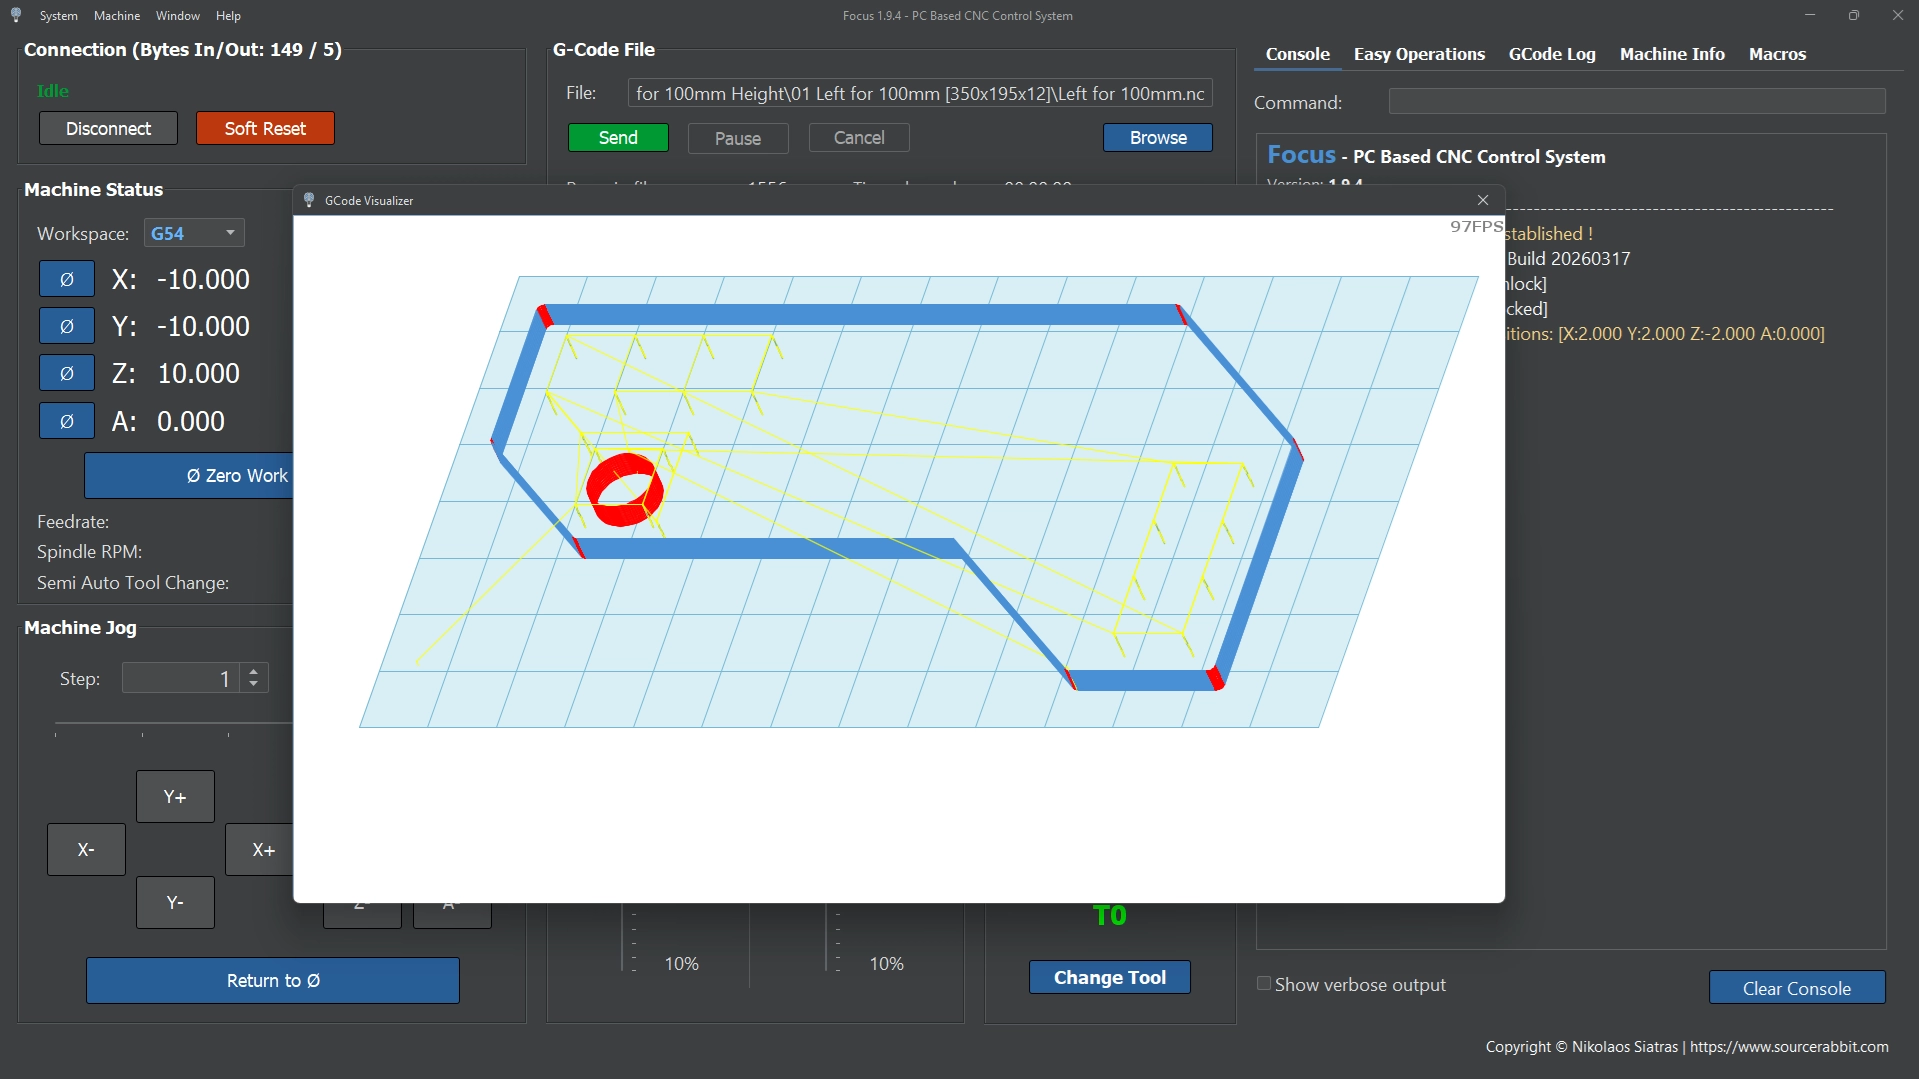The image size is (1919, 1079).
Task: Switch to the Macros tab
Action: [x=1777, y=54]
